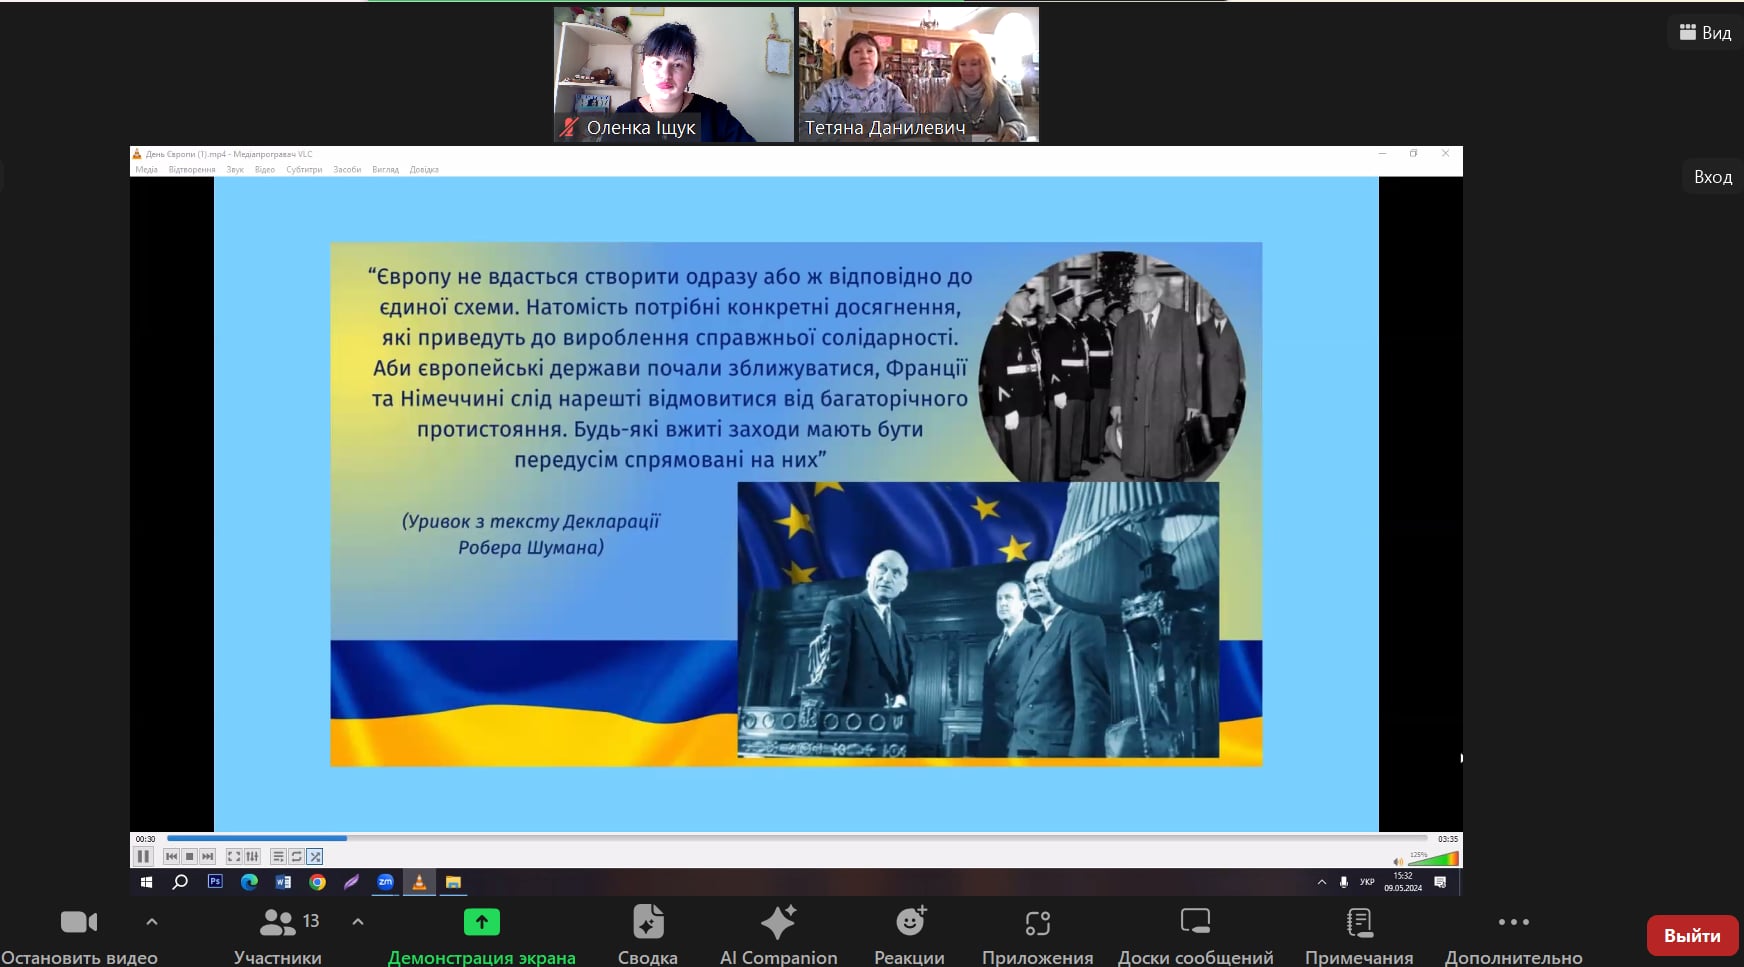Stop video with the camera button
Image resolution: width=1744 pixels, height=967 pixels.
[79, 934]
